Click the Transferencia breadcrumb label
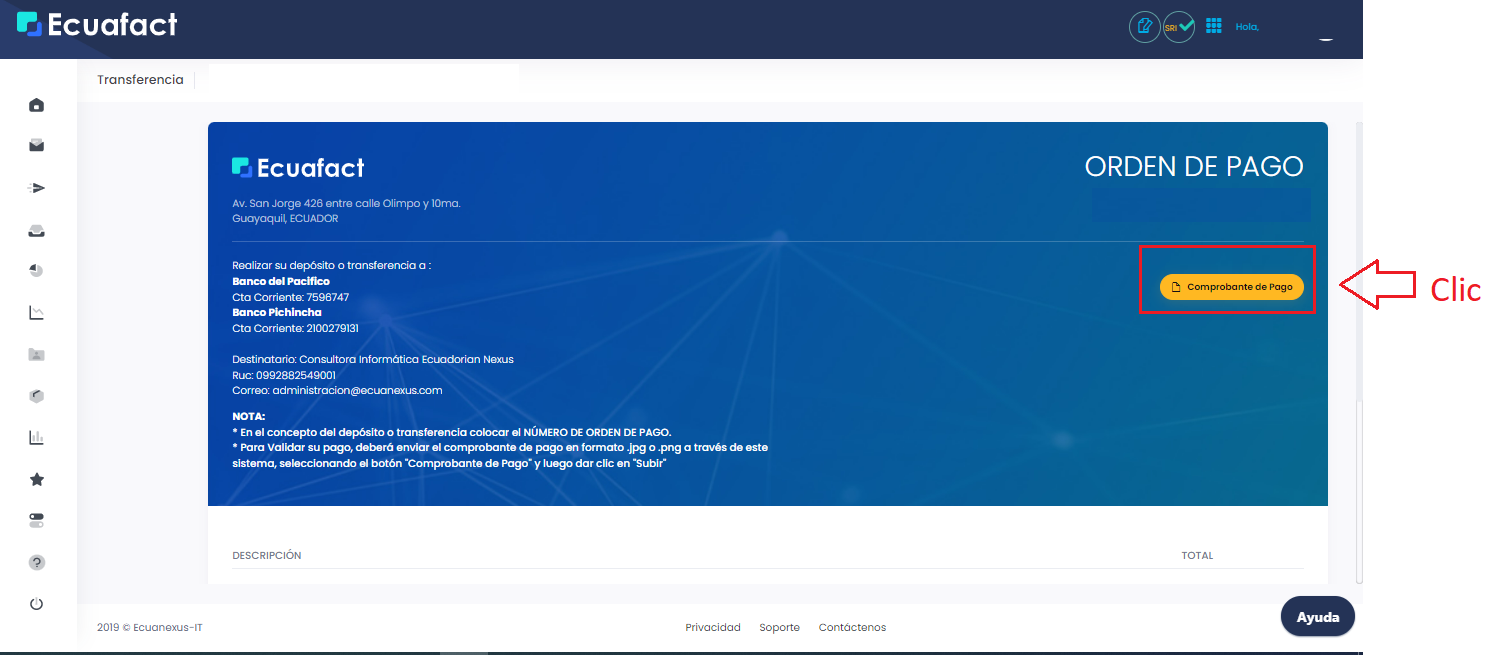This screenshot has height=655, width=1491. 140,80
